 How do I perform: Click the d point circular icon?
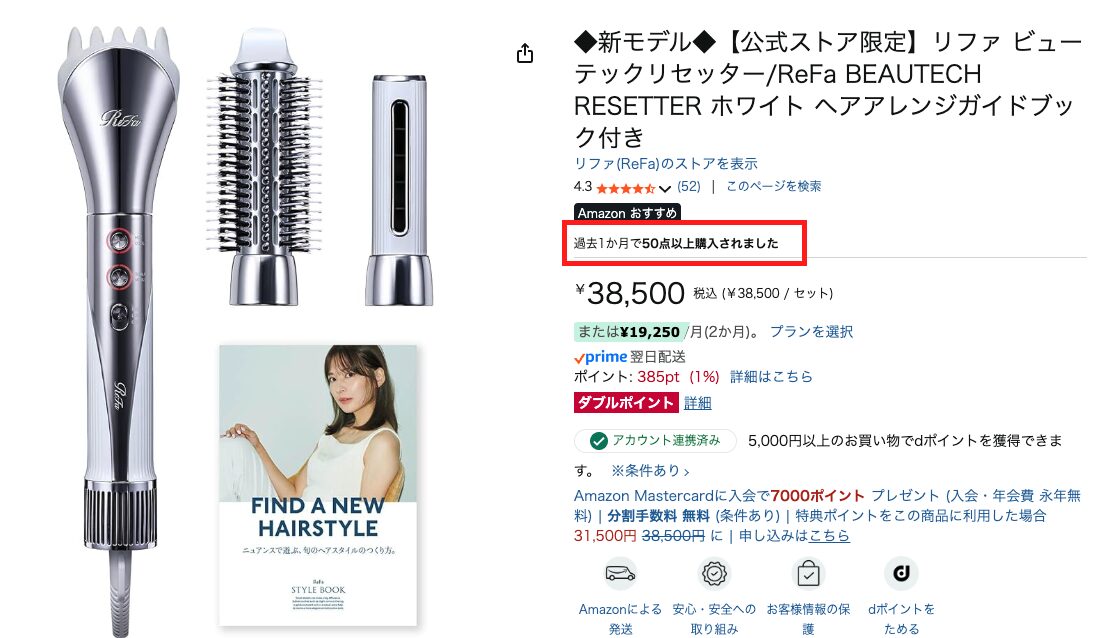click(902, 574)
